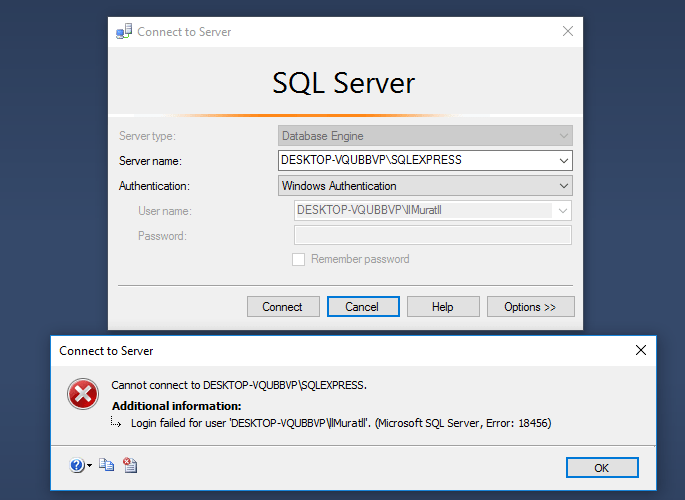This screenshot has width=685, height=500.
Task: Click the Password input field
Action: pos(432,235)
